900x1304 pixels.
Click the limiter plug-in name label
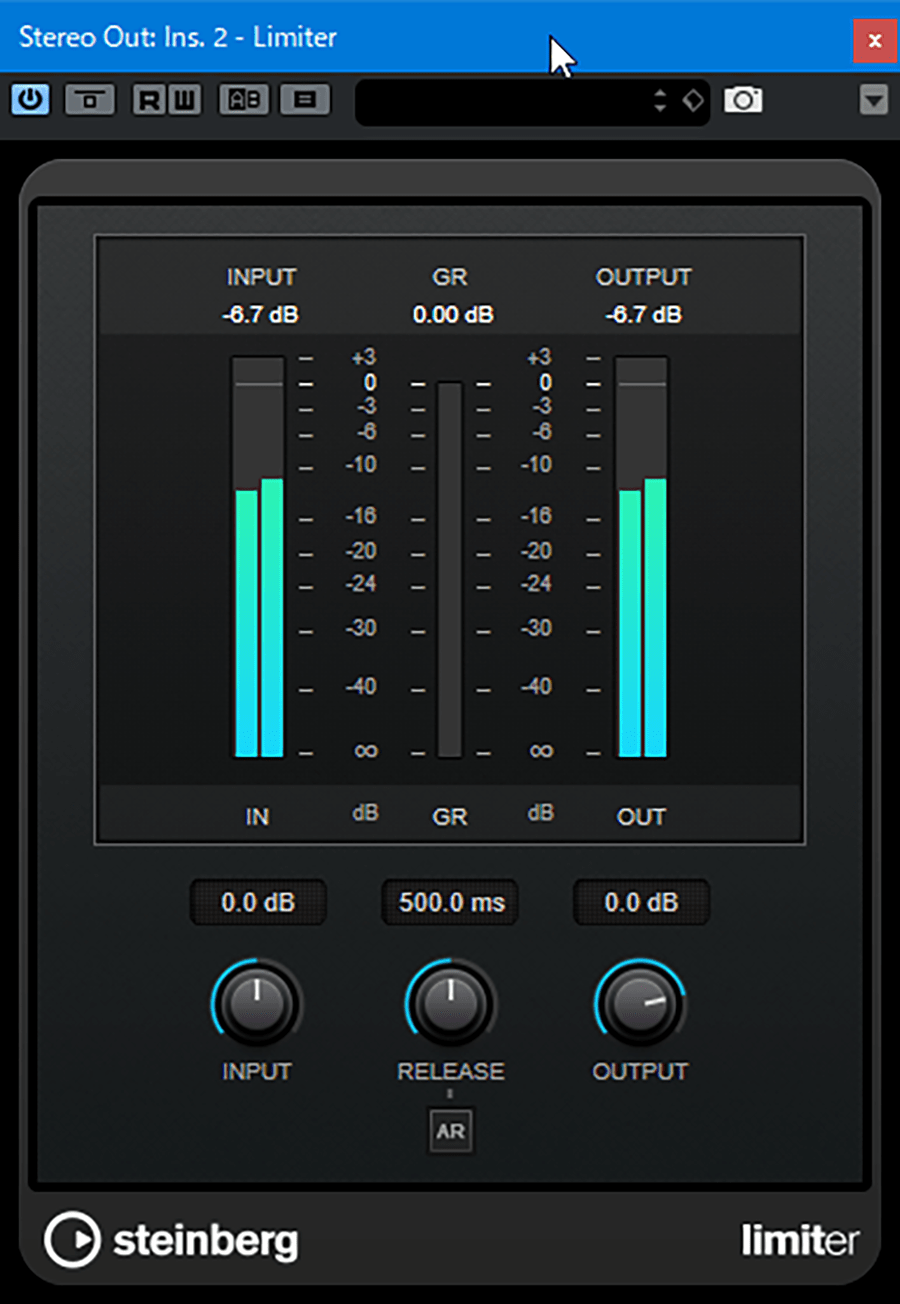pos(799,1241)
